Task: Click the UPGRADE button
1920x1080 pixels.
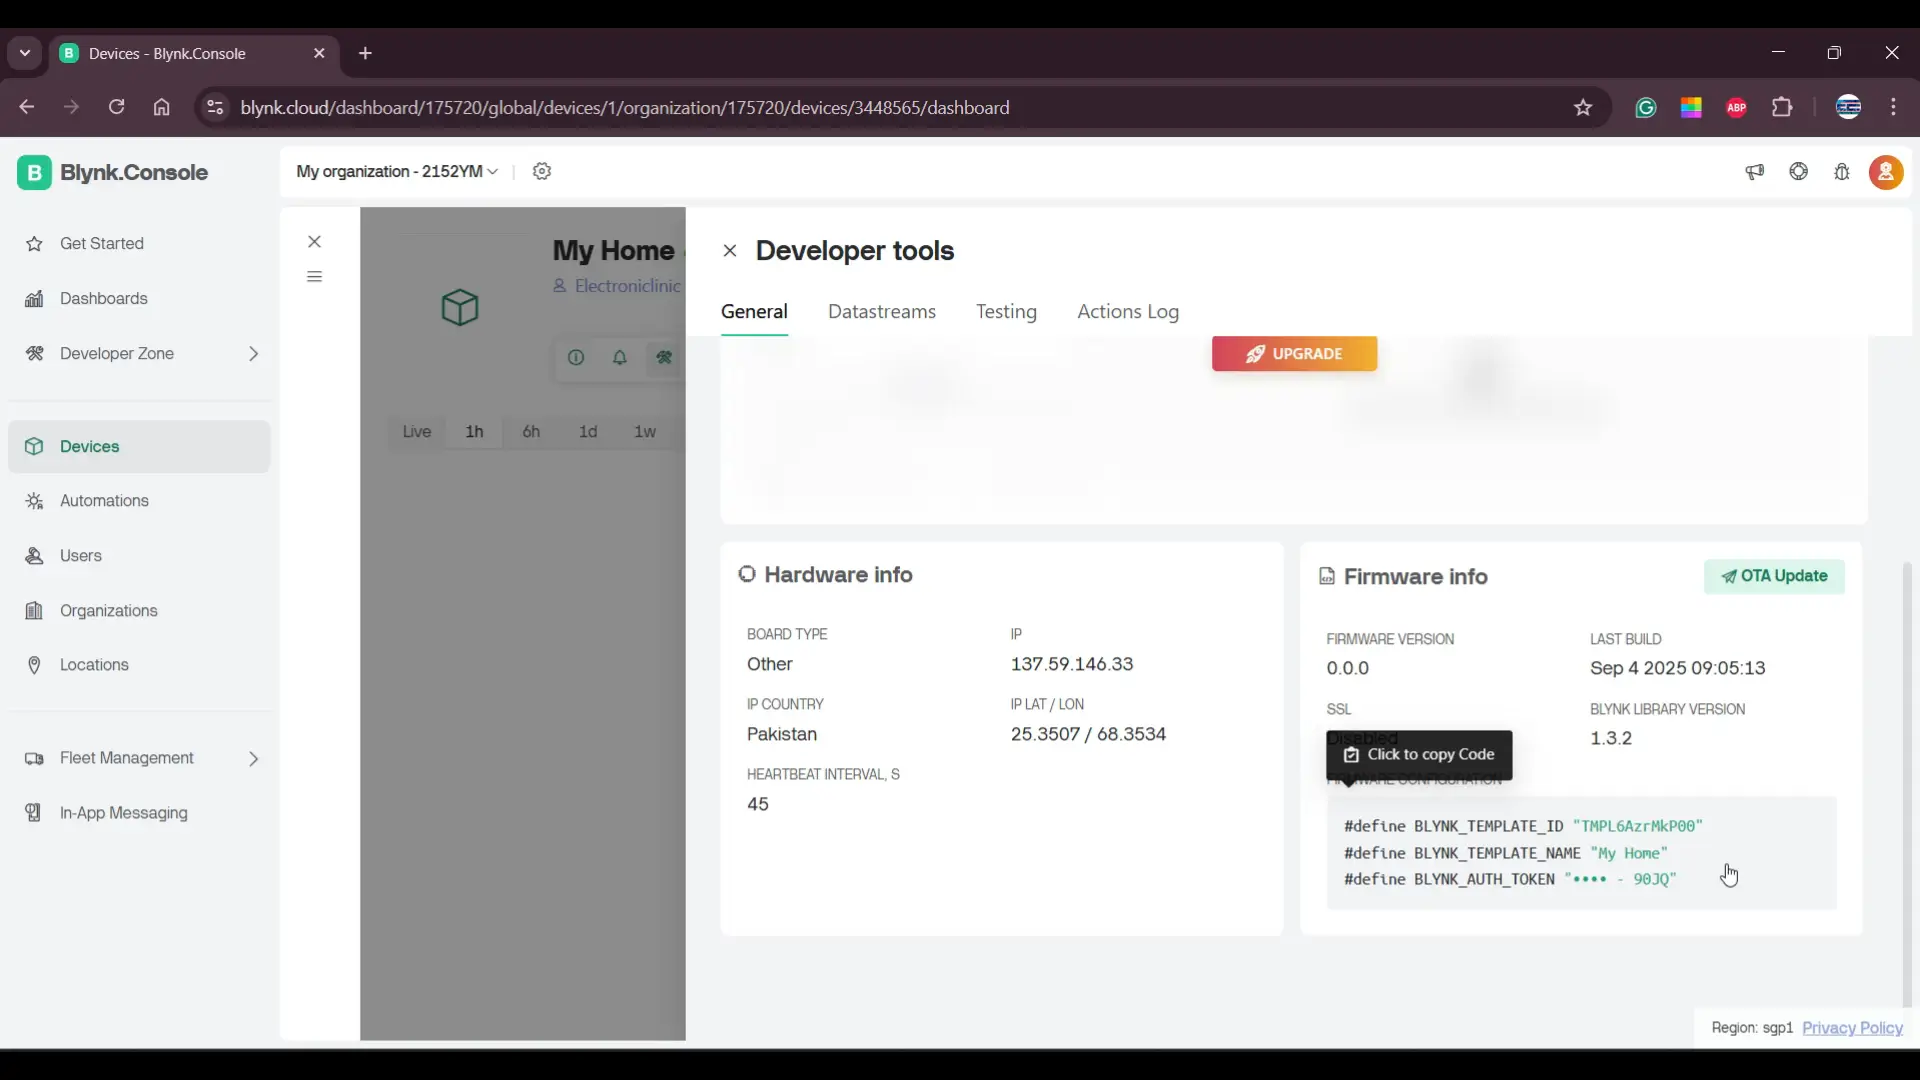Action: pos(1294,354)
